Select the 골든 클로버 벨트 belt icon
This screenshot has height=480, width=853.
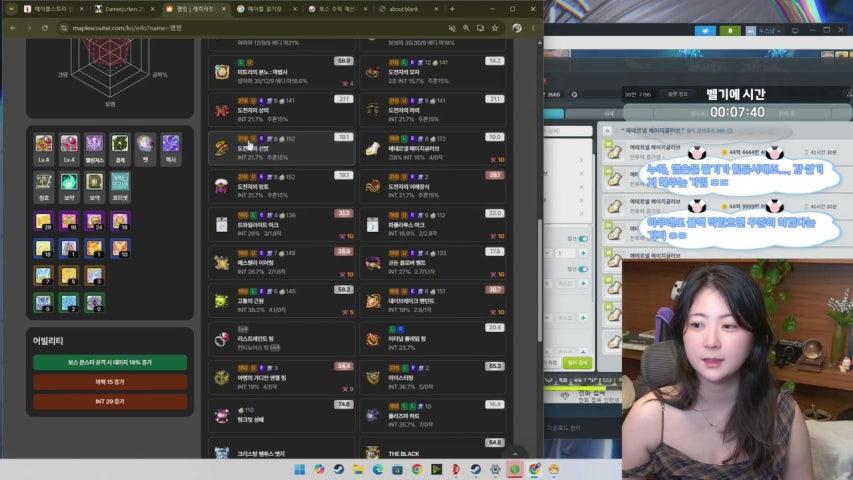pyautogui.click(x=373, y=263)
